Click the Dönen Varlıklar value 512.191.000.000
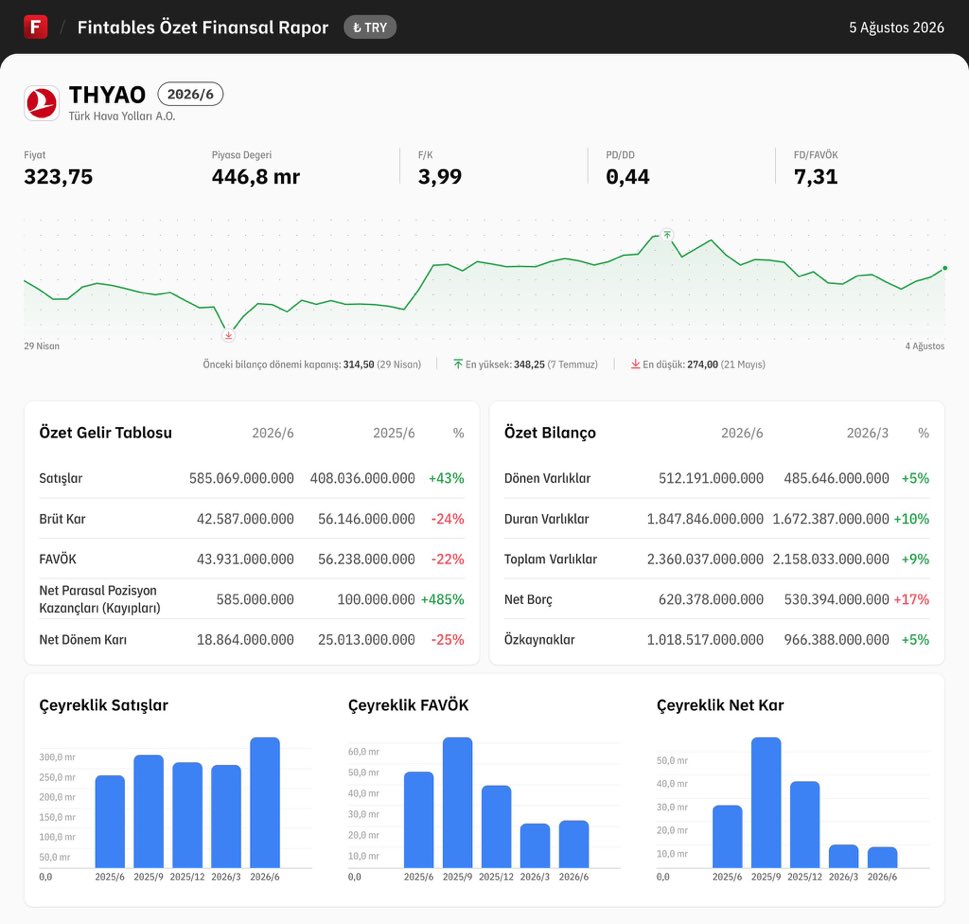 coord(711,478)
